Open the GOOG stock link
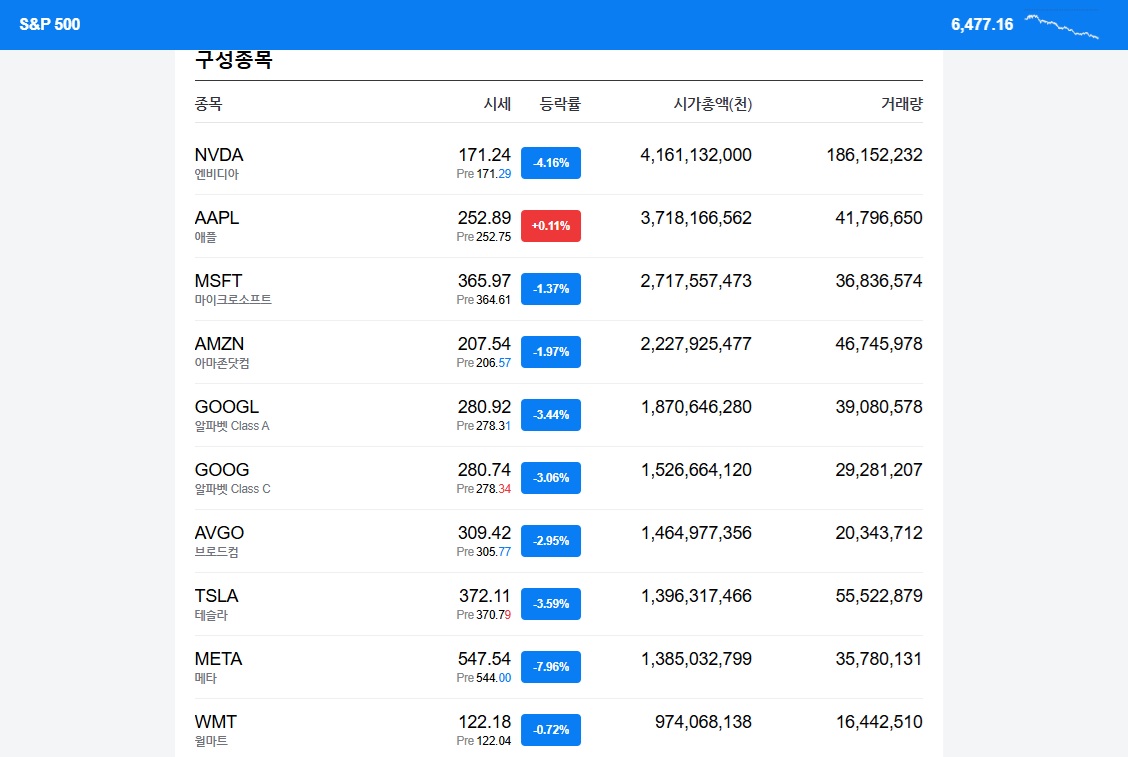The image size is (1128, 757). [222, 470]
